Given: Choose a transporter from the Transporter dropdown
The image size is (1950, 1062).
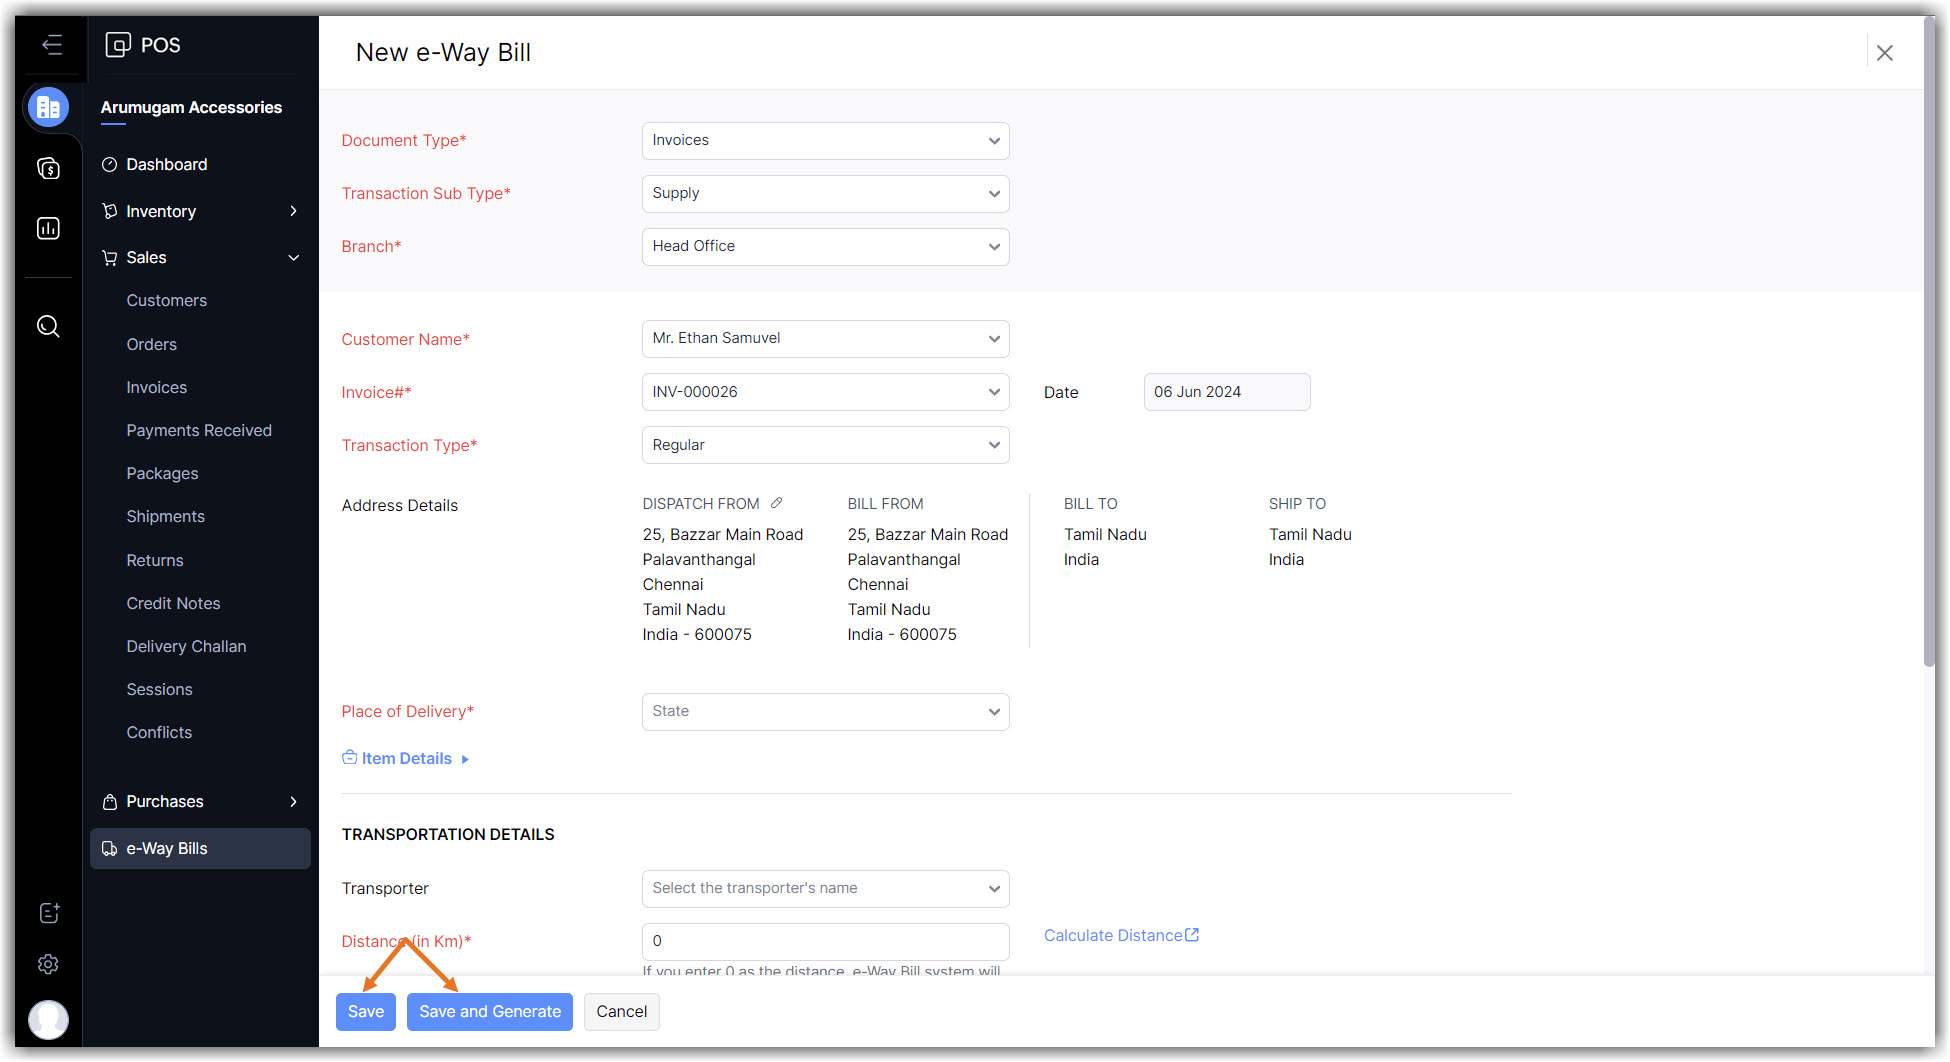Looking at the screenshot, I should click(x=825, y=889).
